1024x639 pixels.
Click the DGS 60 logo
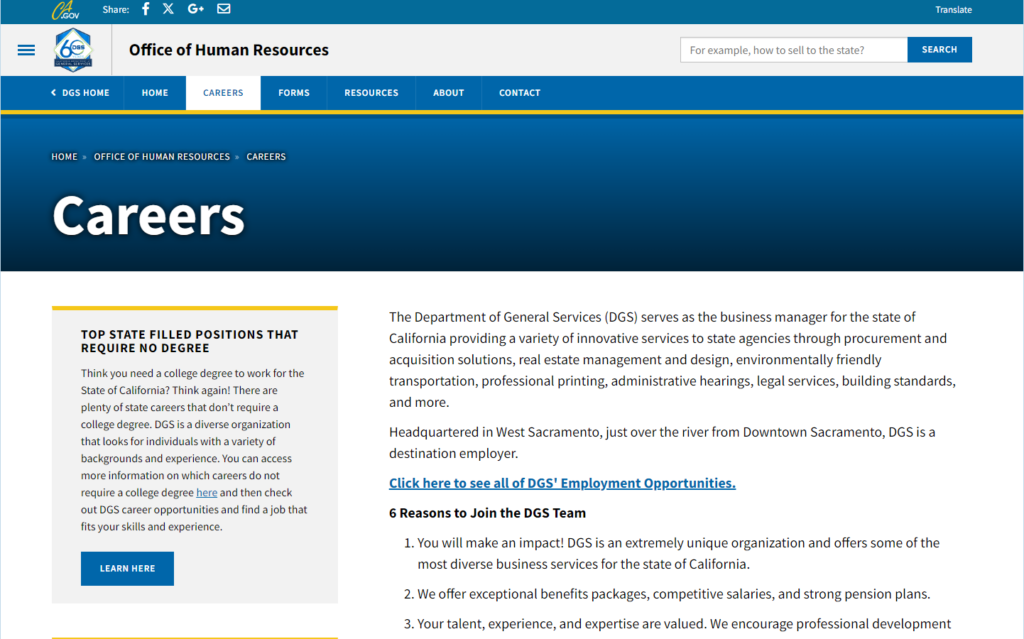(73, 50)
